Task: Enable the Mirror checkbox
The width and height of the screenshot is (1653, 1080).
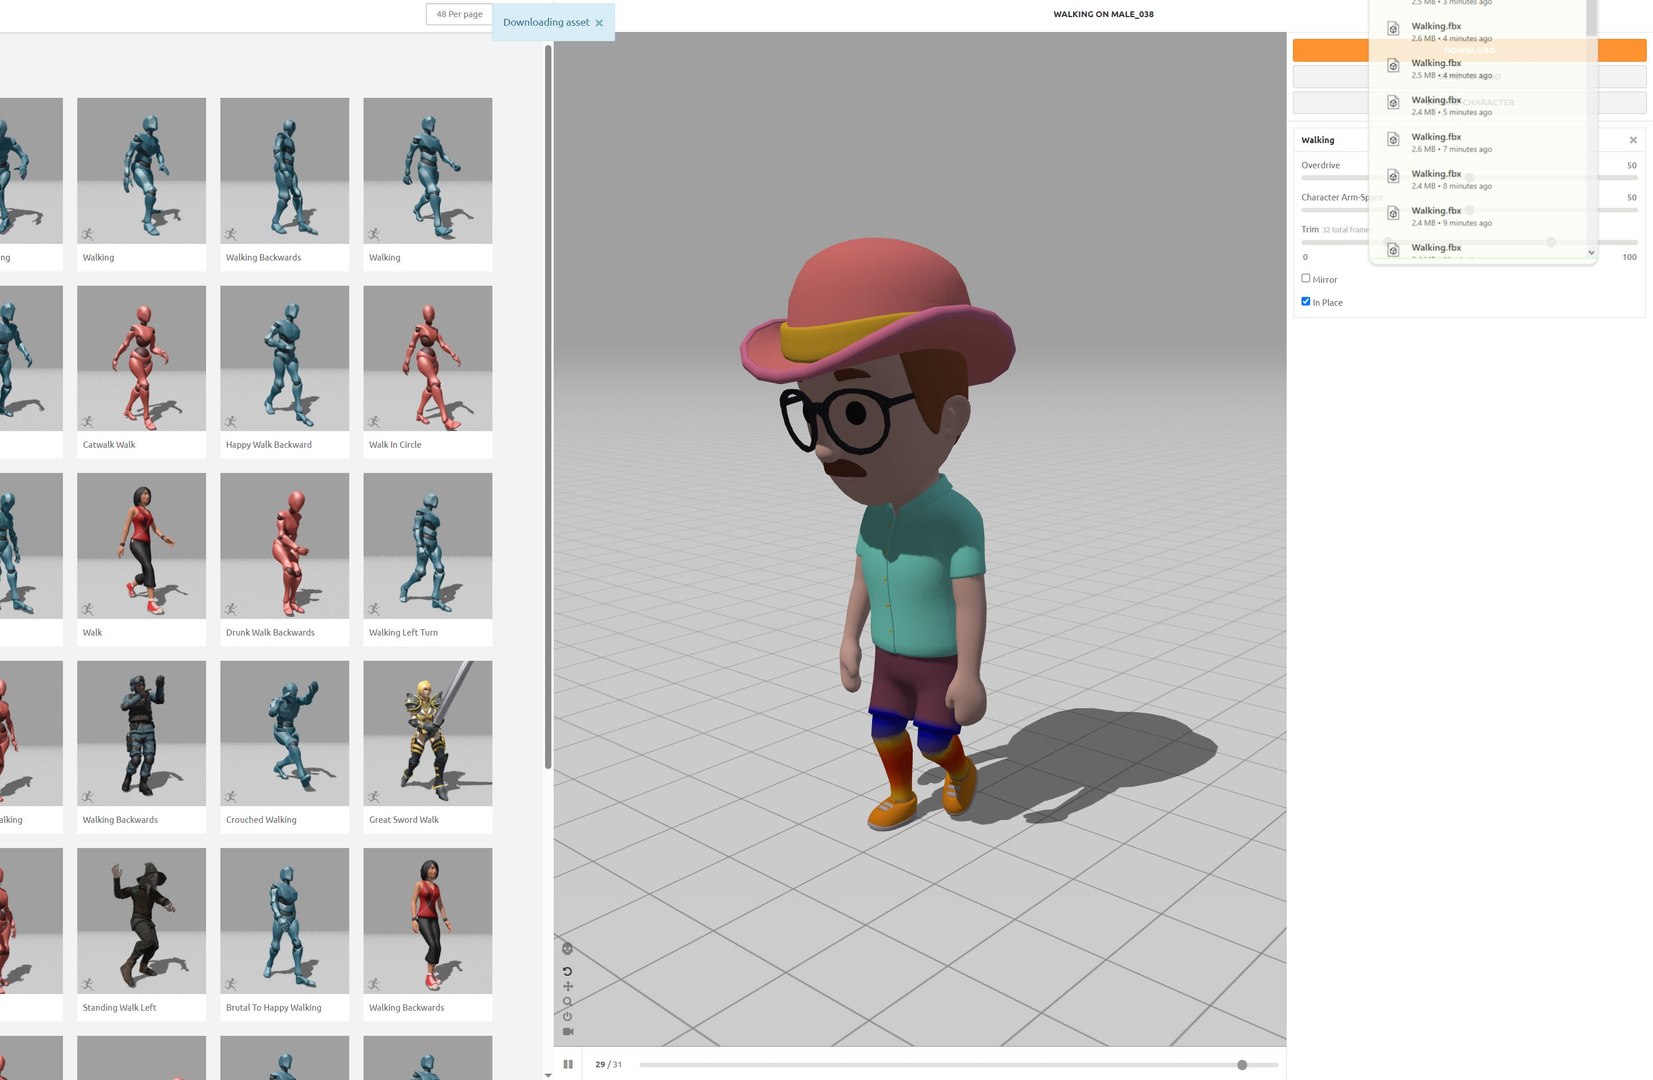Action: (x=1305, y=278)
